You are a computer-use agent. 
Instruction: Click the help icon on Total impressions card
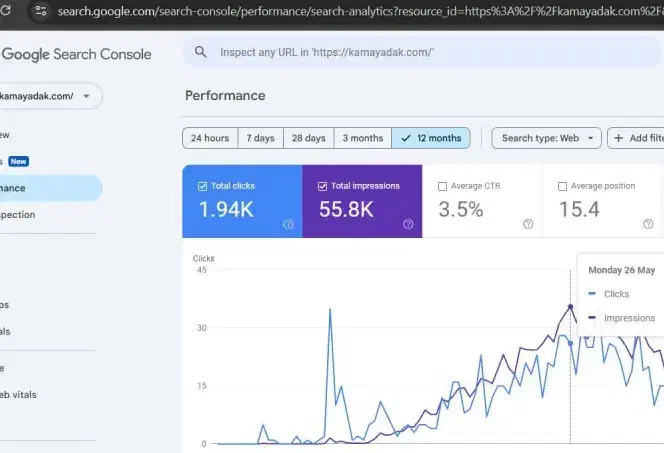(x=408, y=224)
